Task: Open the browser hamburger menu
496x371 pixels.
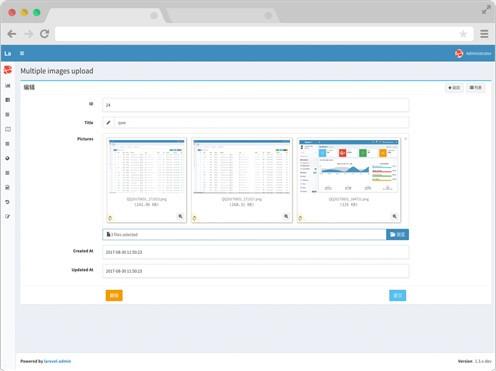Action: (x=484, y=34)
